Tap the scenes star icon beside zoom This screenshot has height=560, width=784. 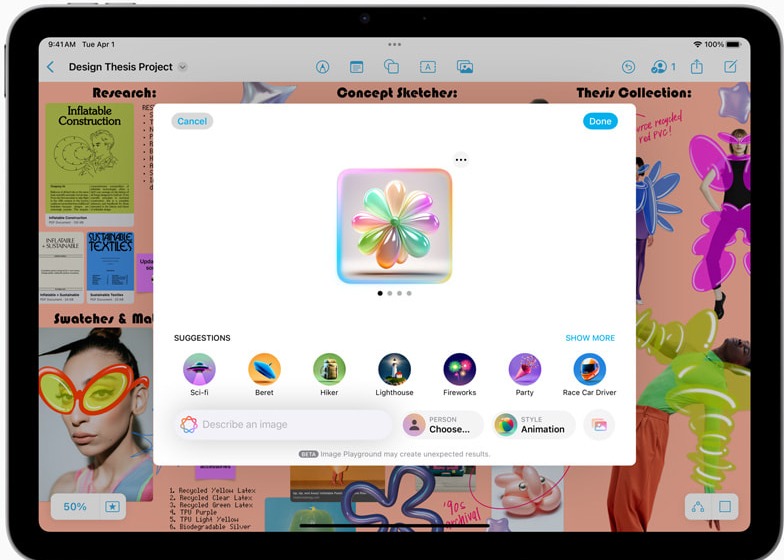112,506
